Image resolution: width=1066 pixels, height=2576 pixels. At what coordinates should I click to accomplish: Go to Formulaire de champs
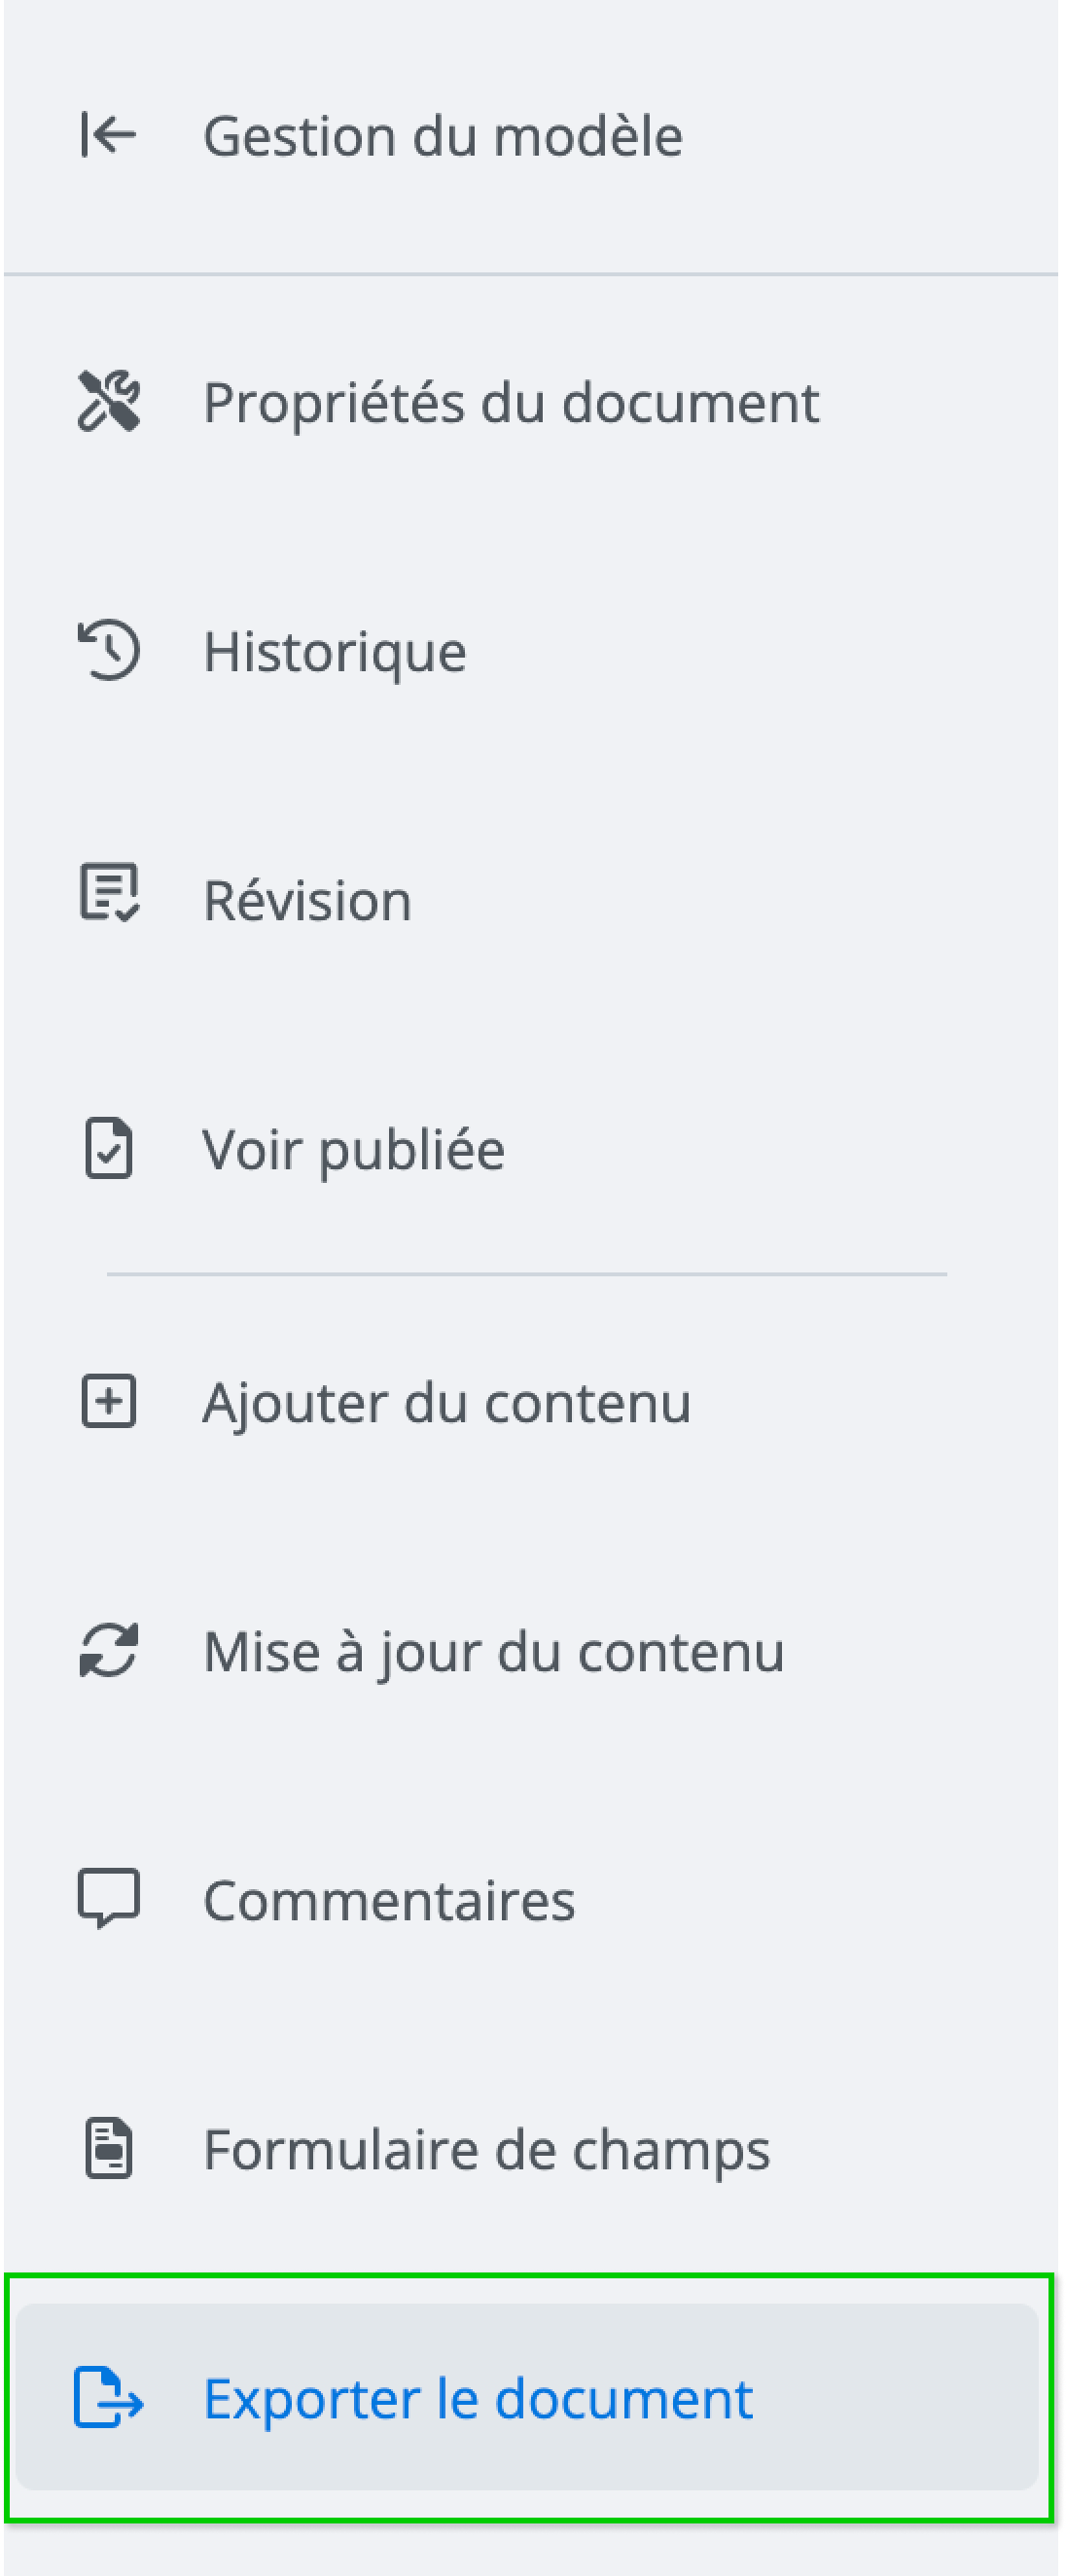[486, 2149]
